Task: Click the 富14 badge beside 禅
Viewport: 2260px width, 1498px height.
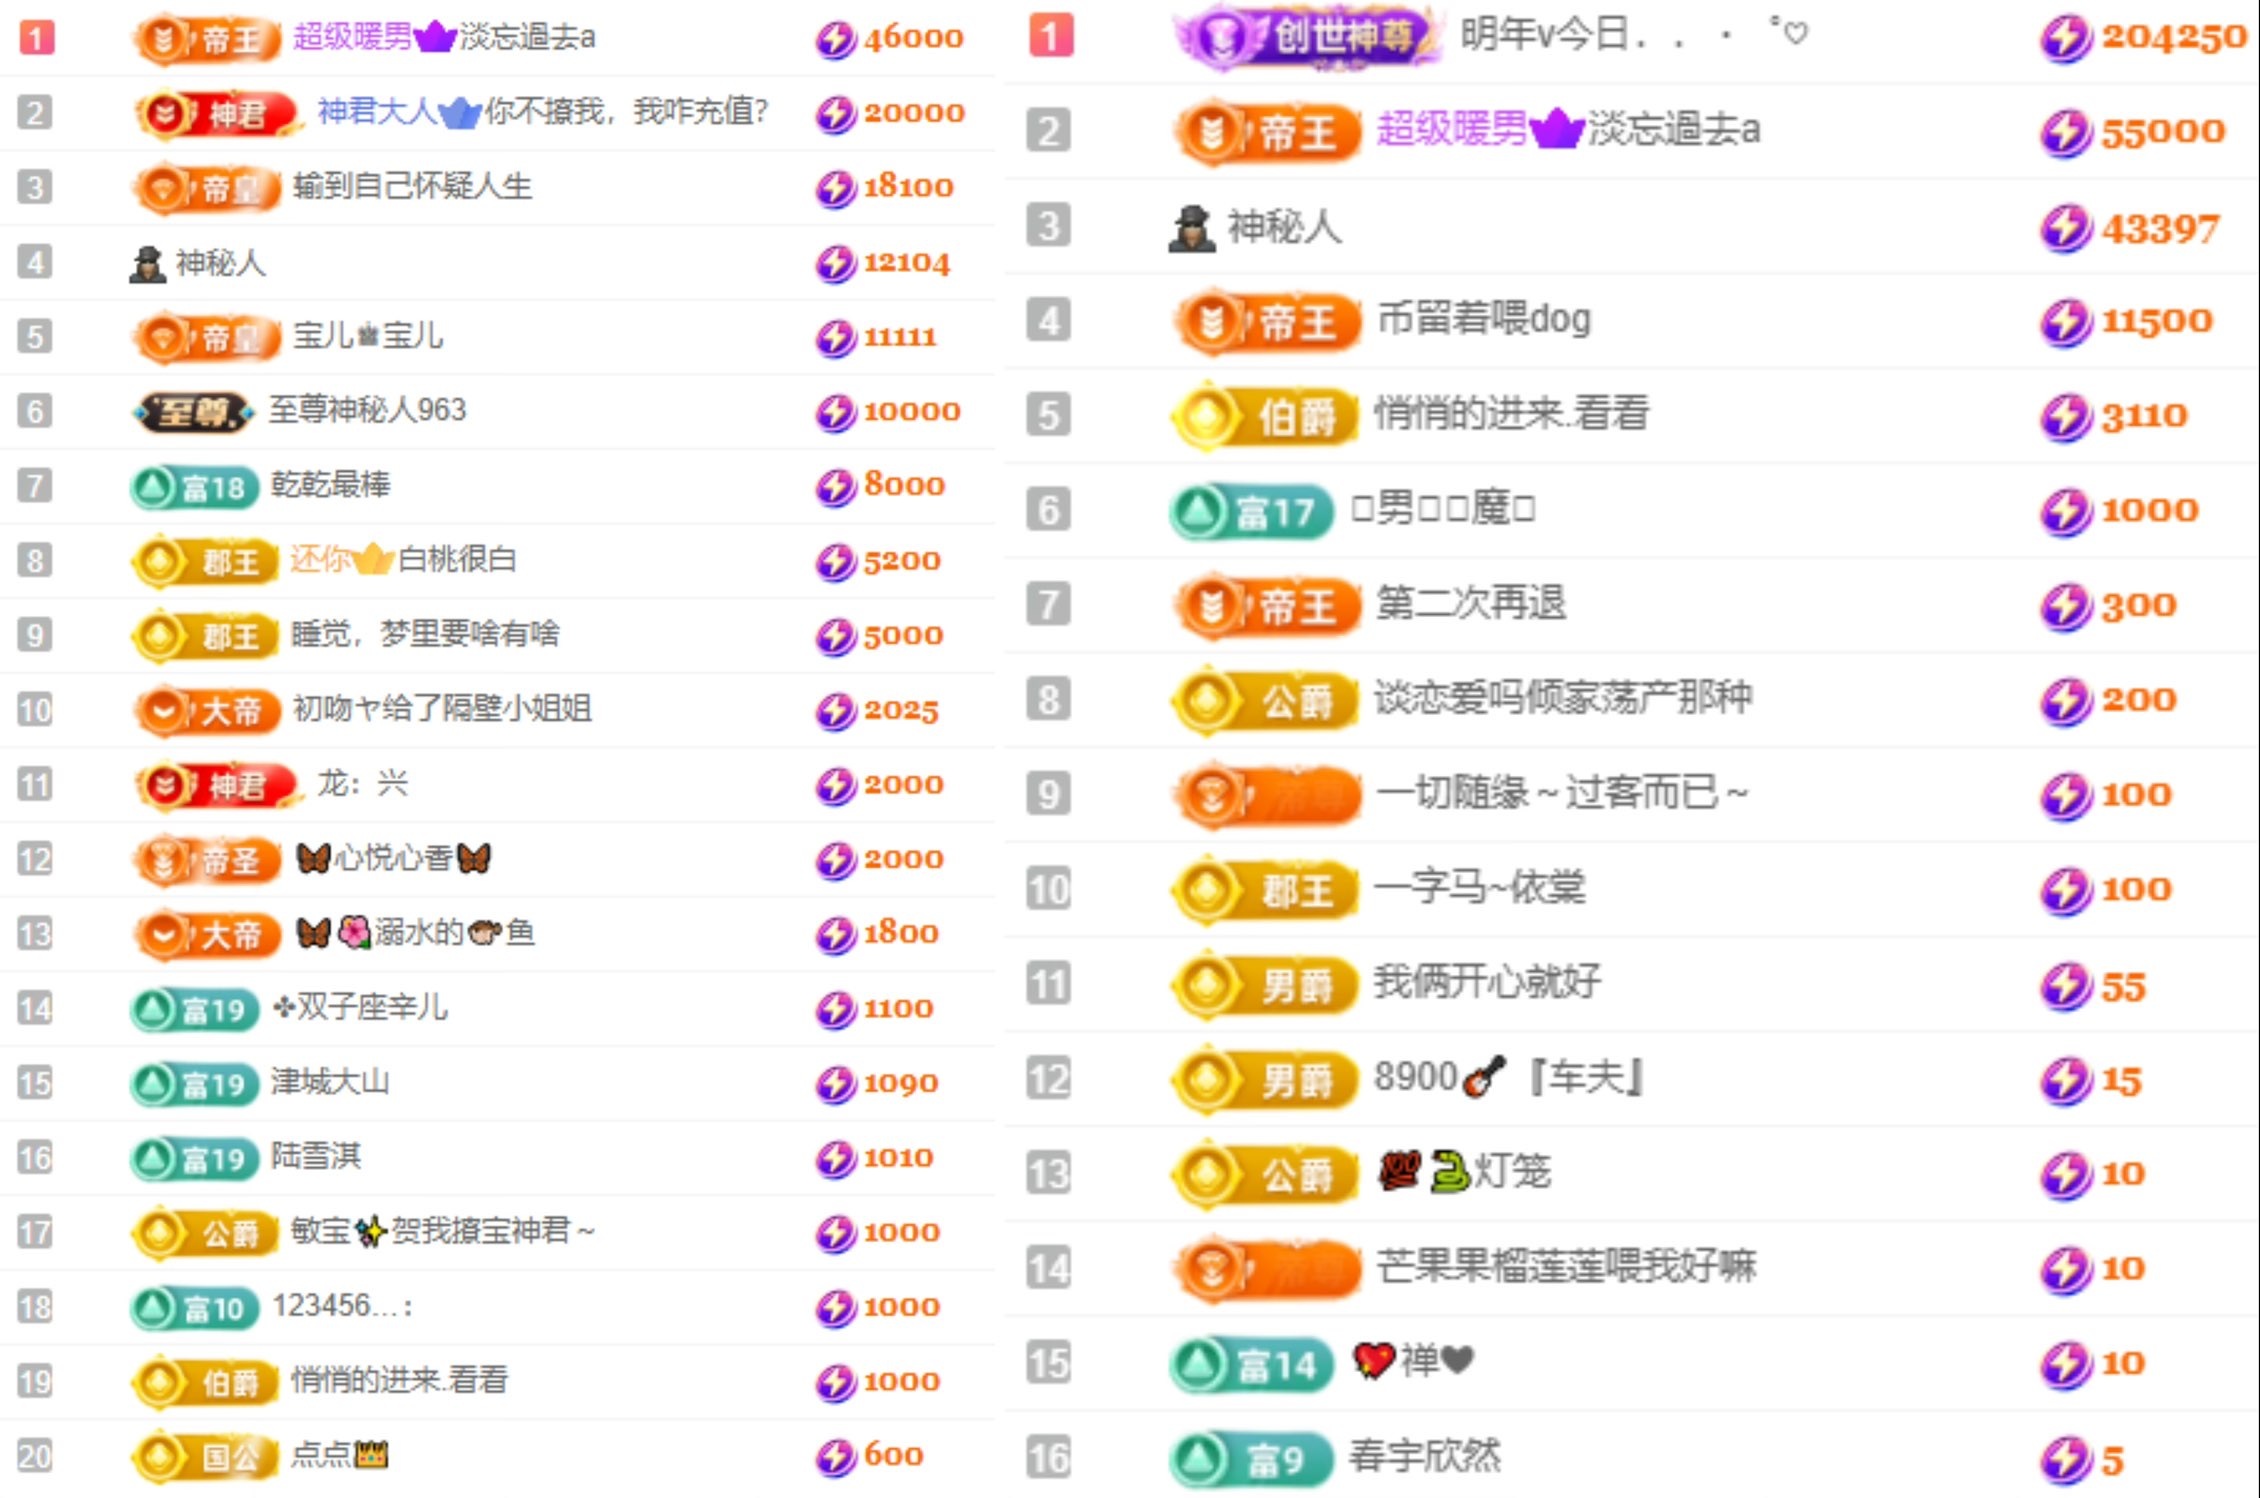Action: click(x=1252, y=1365)
